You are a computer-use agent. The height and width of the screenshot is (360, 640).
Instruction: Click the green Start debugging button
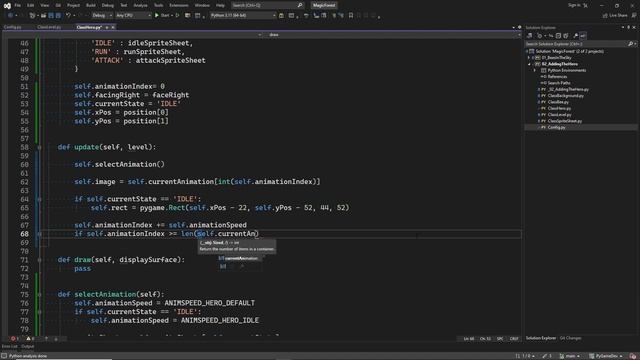coord(162,16)
